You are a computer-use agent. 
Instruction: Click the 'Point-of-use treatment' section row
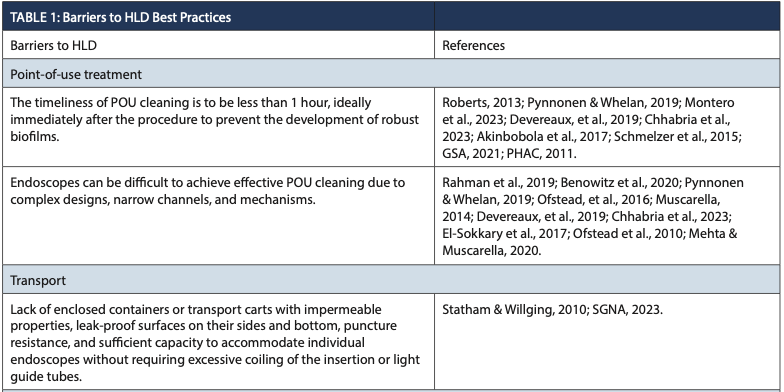pos(391,74)
